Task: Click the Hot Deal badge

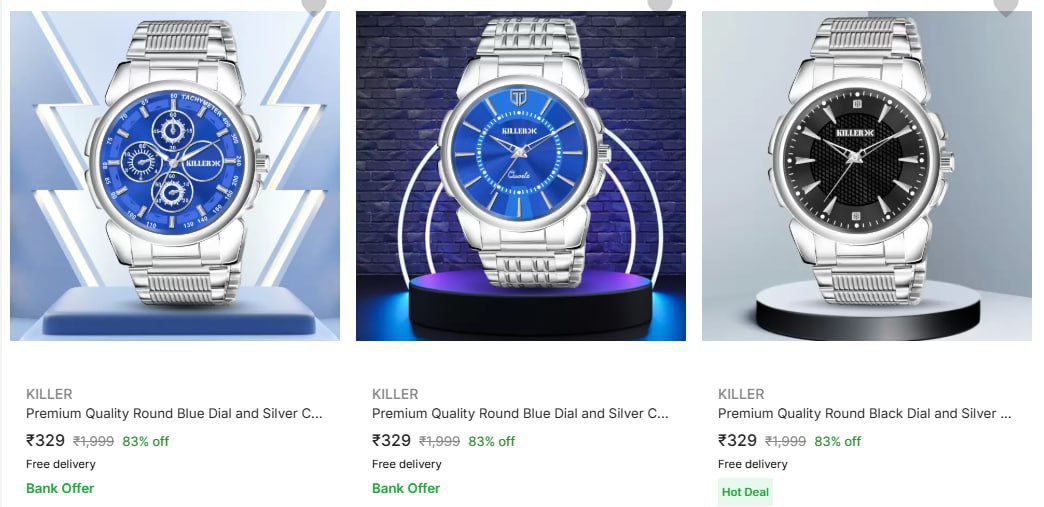Action: pyautogui.click(x=746, y=492)
